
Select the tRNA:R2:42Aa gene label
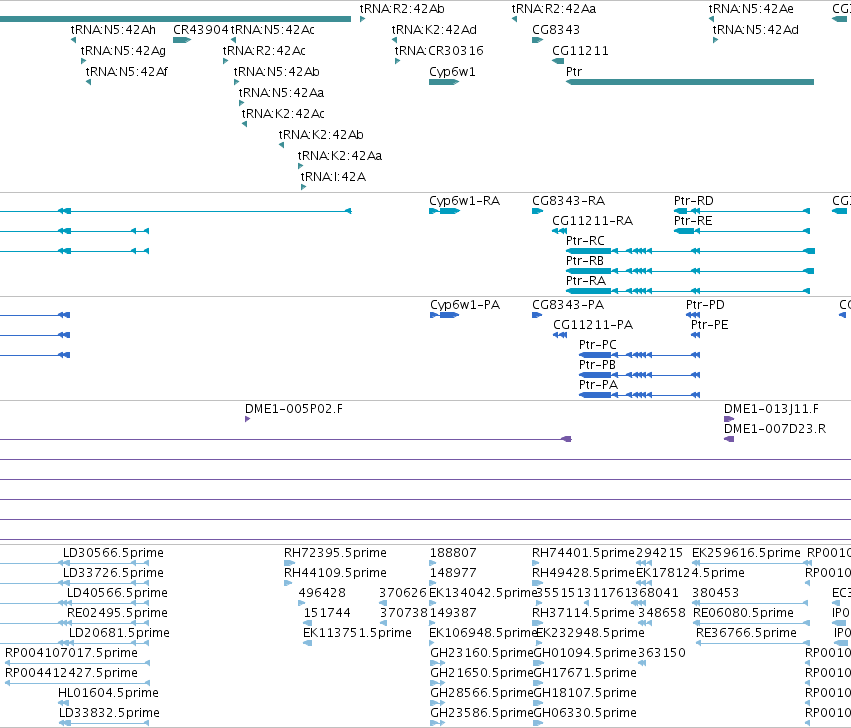click(554, 9)
